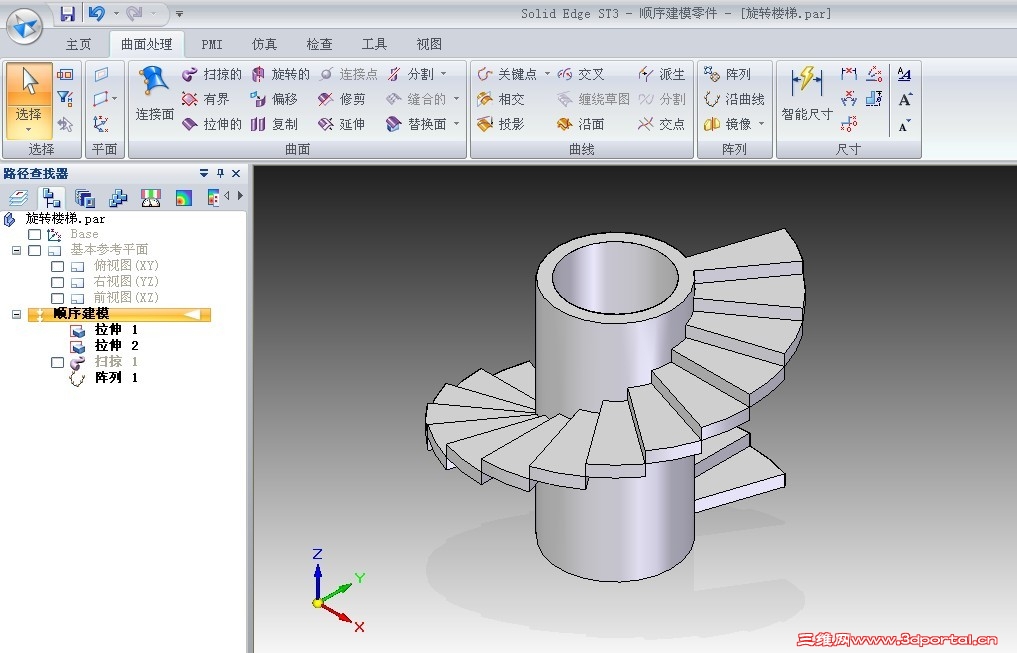Select the 拉伸 1 feature

[106, 330]
